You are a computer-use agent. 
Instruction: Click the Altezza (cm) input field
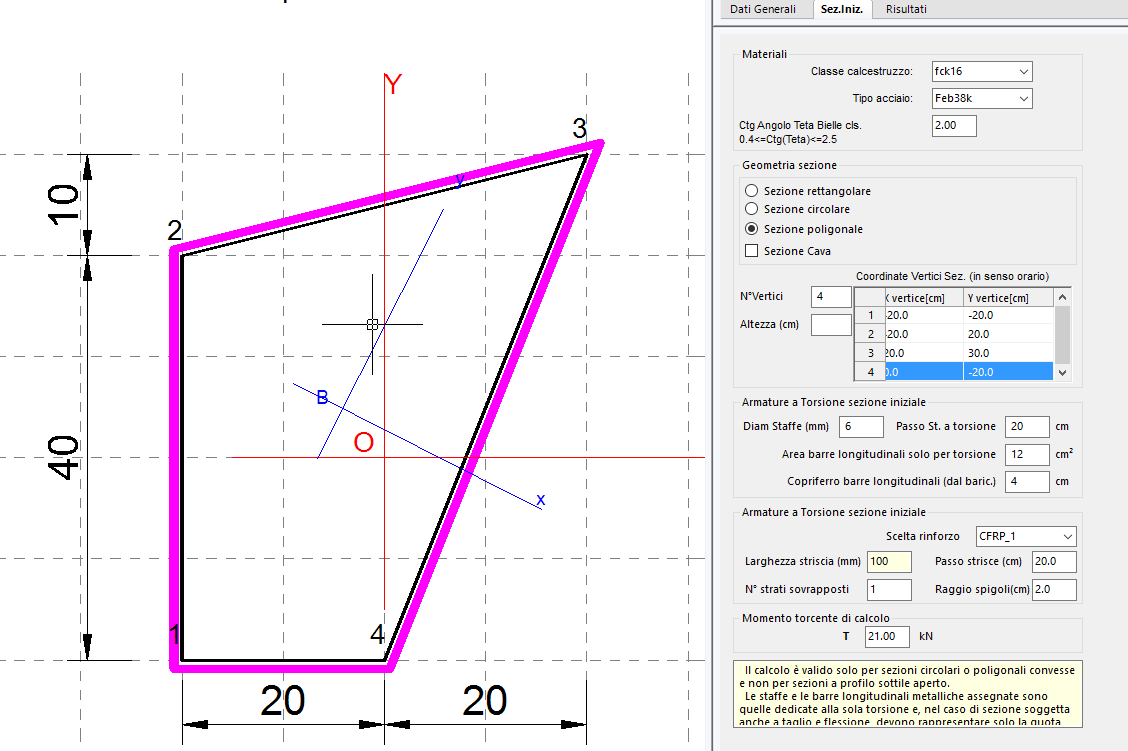831,324
